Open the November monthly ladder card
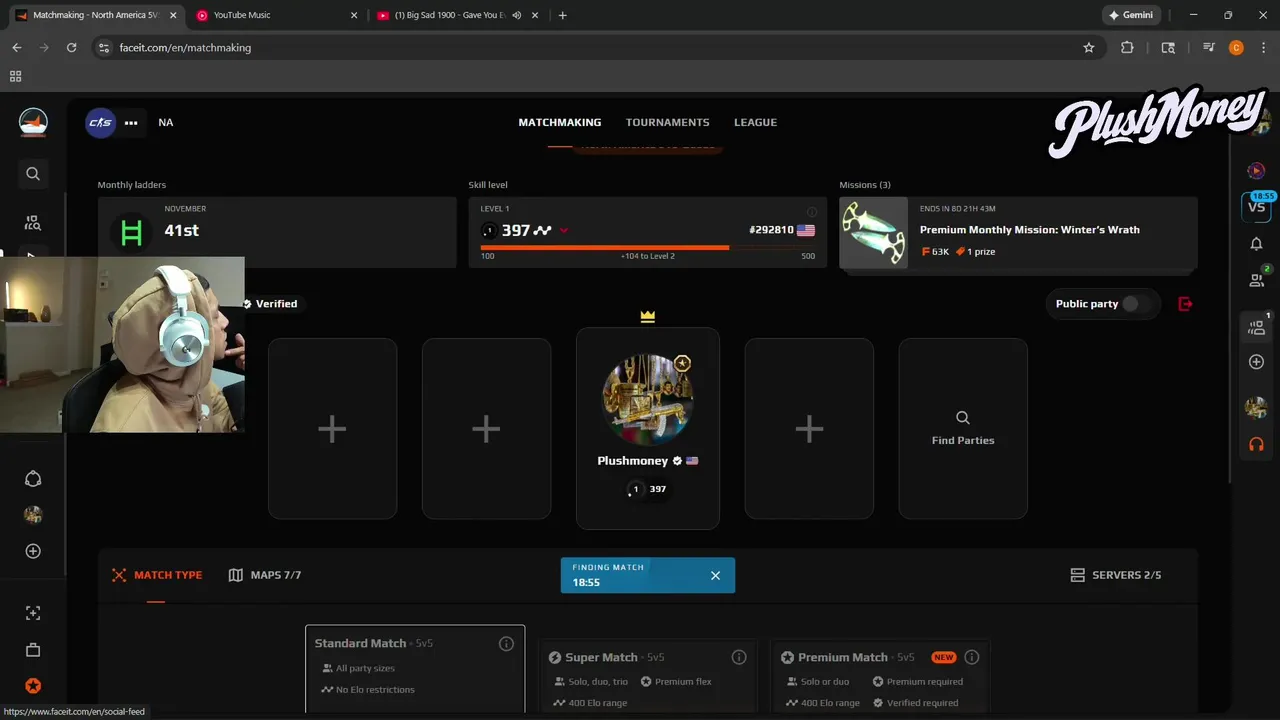The height and width of the screenshot is (720, 1280). point(277,232)
